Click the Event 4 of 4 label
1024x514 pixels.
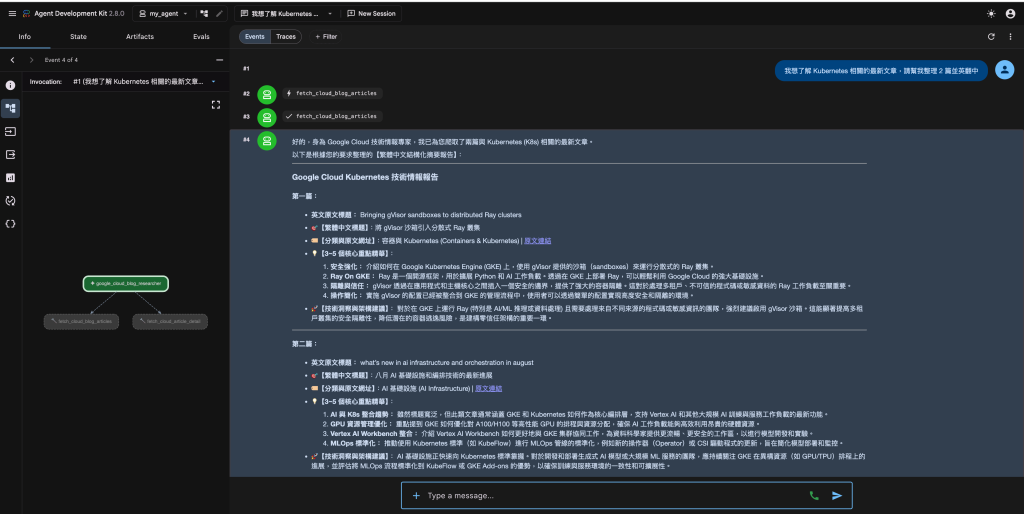click(x=61, y=60)
